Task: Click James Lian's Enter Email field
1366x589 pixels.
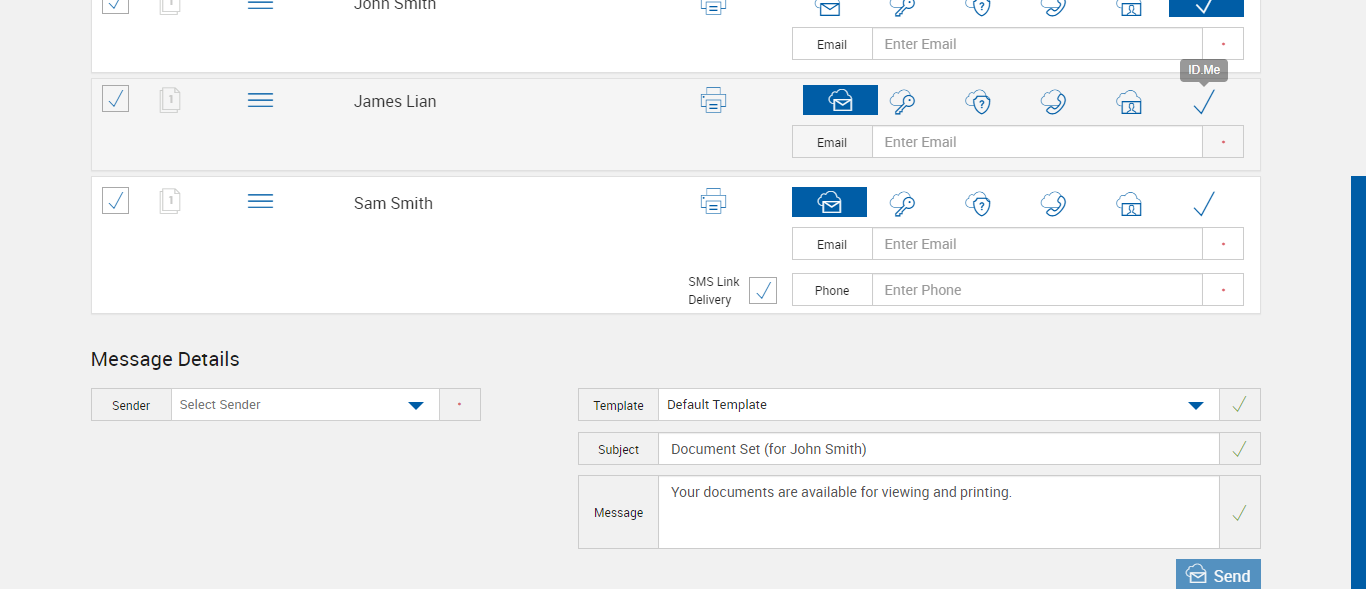Action: point(1036,142)
